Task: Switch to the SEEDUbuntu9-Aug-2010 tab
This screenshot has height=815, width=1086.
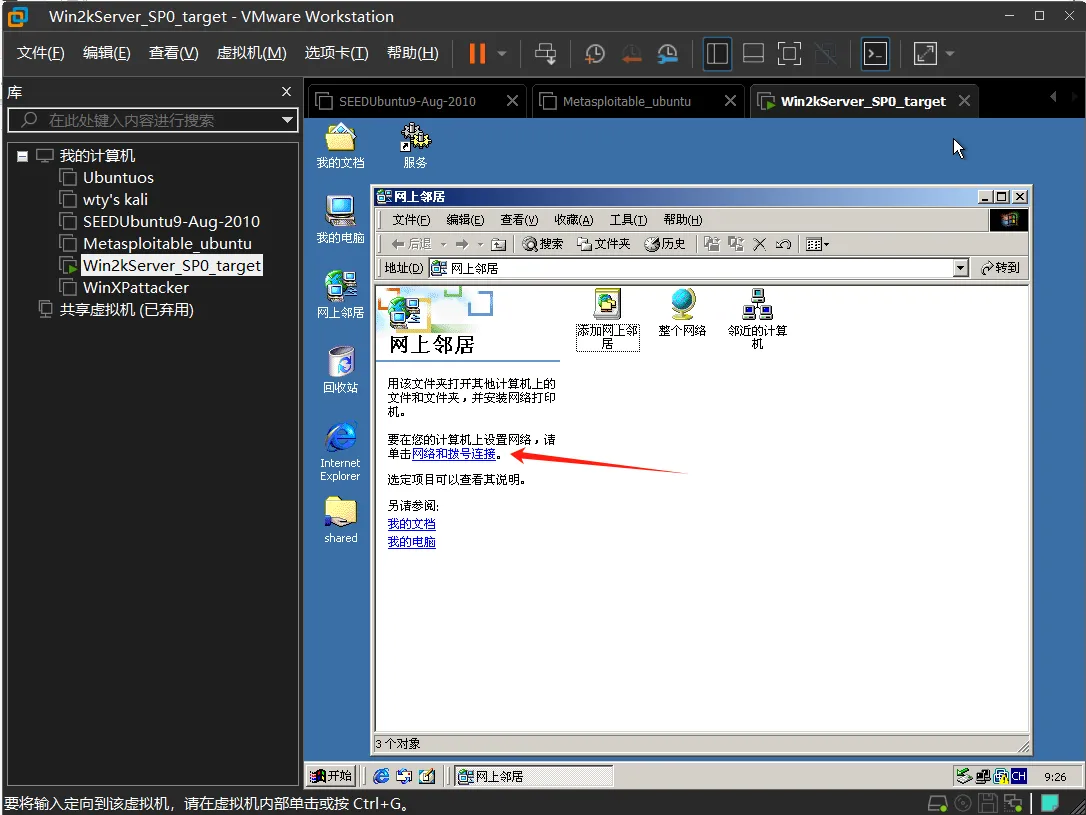Action: 407,102
